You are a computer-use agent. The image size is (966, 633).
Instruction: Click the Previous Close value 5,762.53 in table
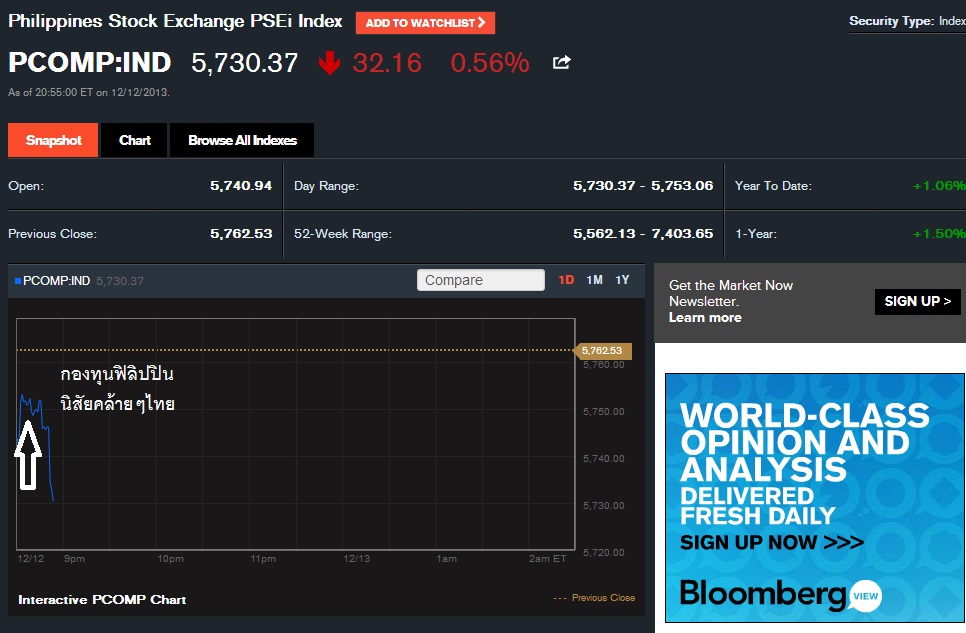241,234
